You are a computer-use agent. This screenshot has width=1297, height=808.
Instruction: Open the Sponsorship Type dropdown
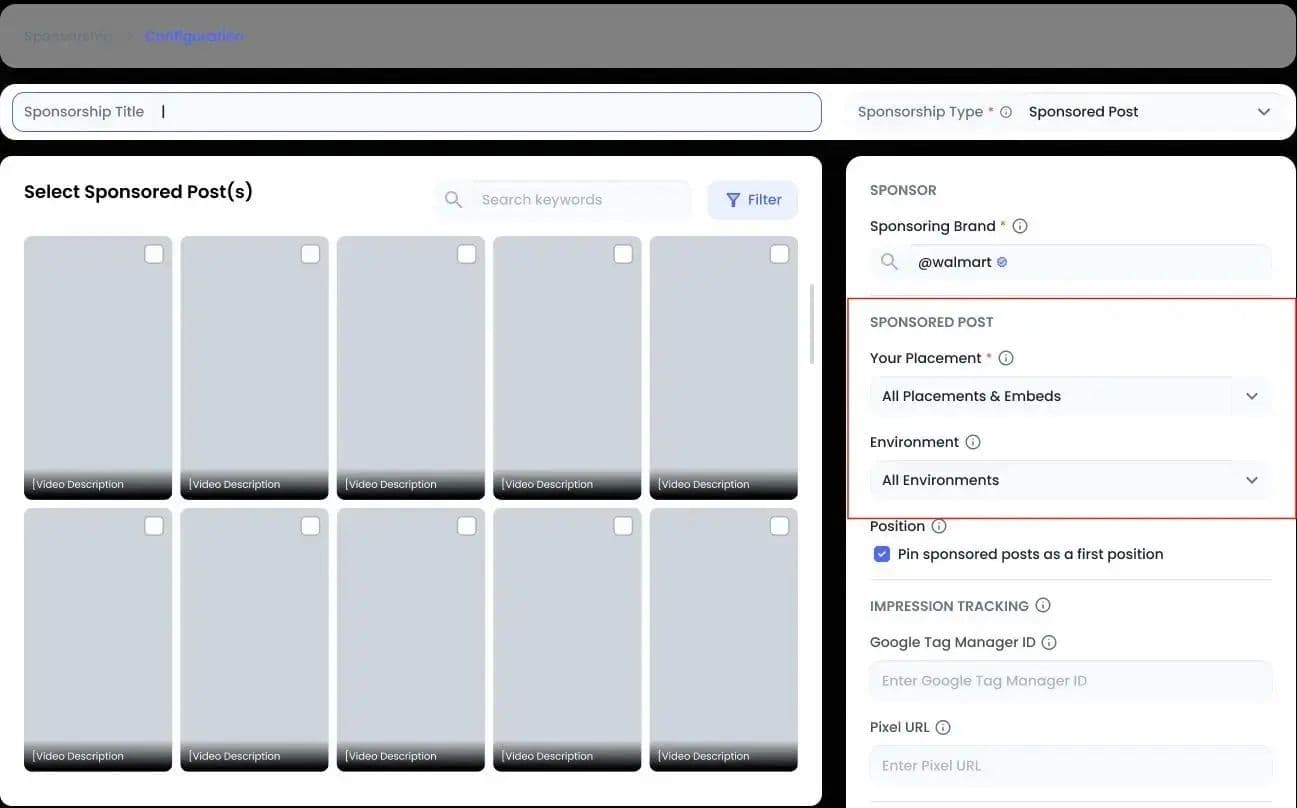[x=1151, y=112]
